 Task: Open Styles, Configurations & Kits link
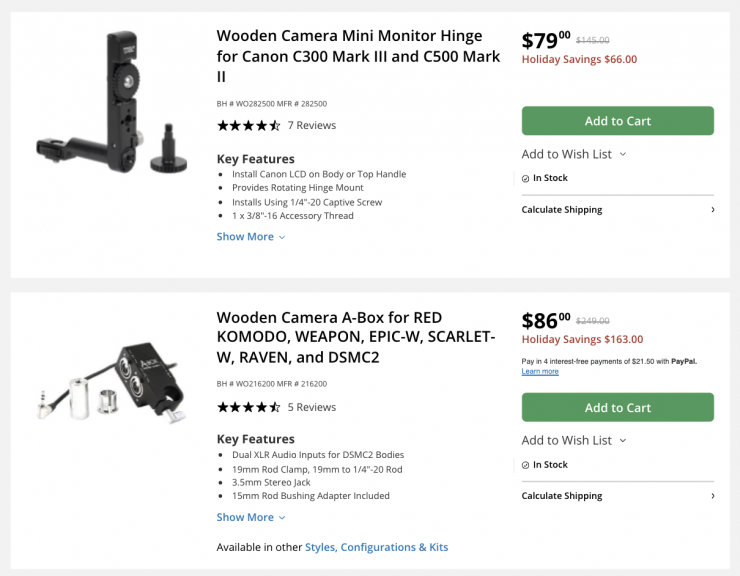pos(376,547)
